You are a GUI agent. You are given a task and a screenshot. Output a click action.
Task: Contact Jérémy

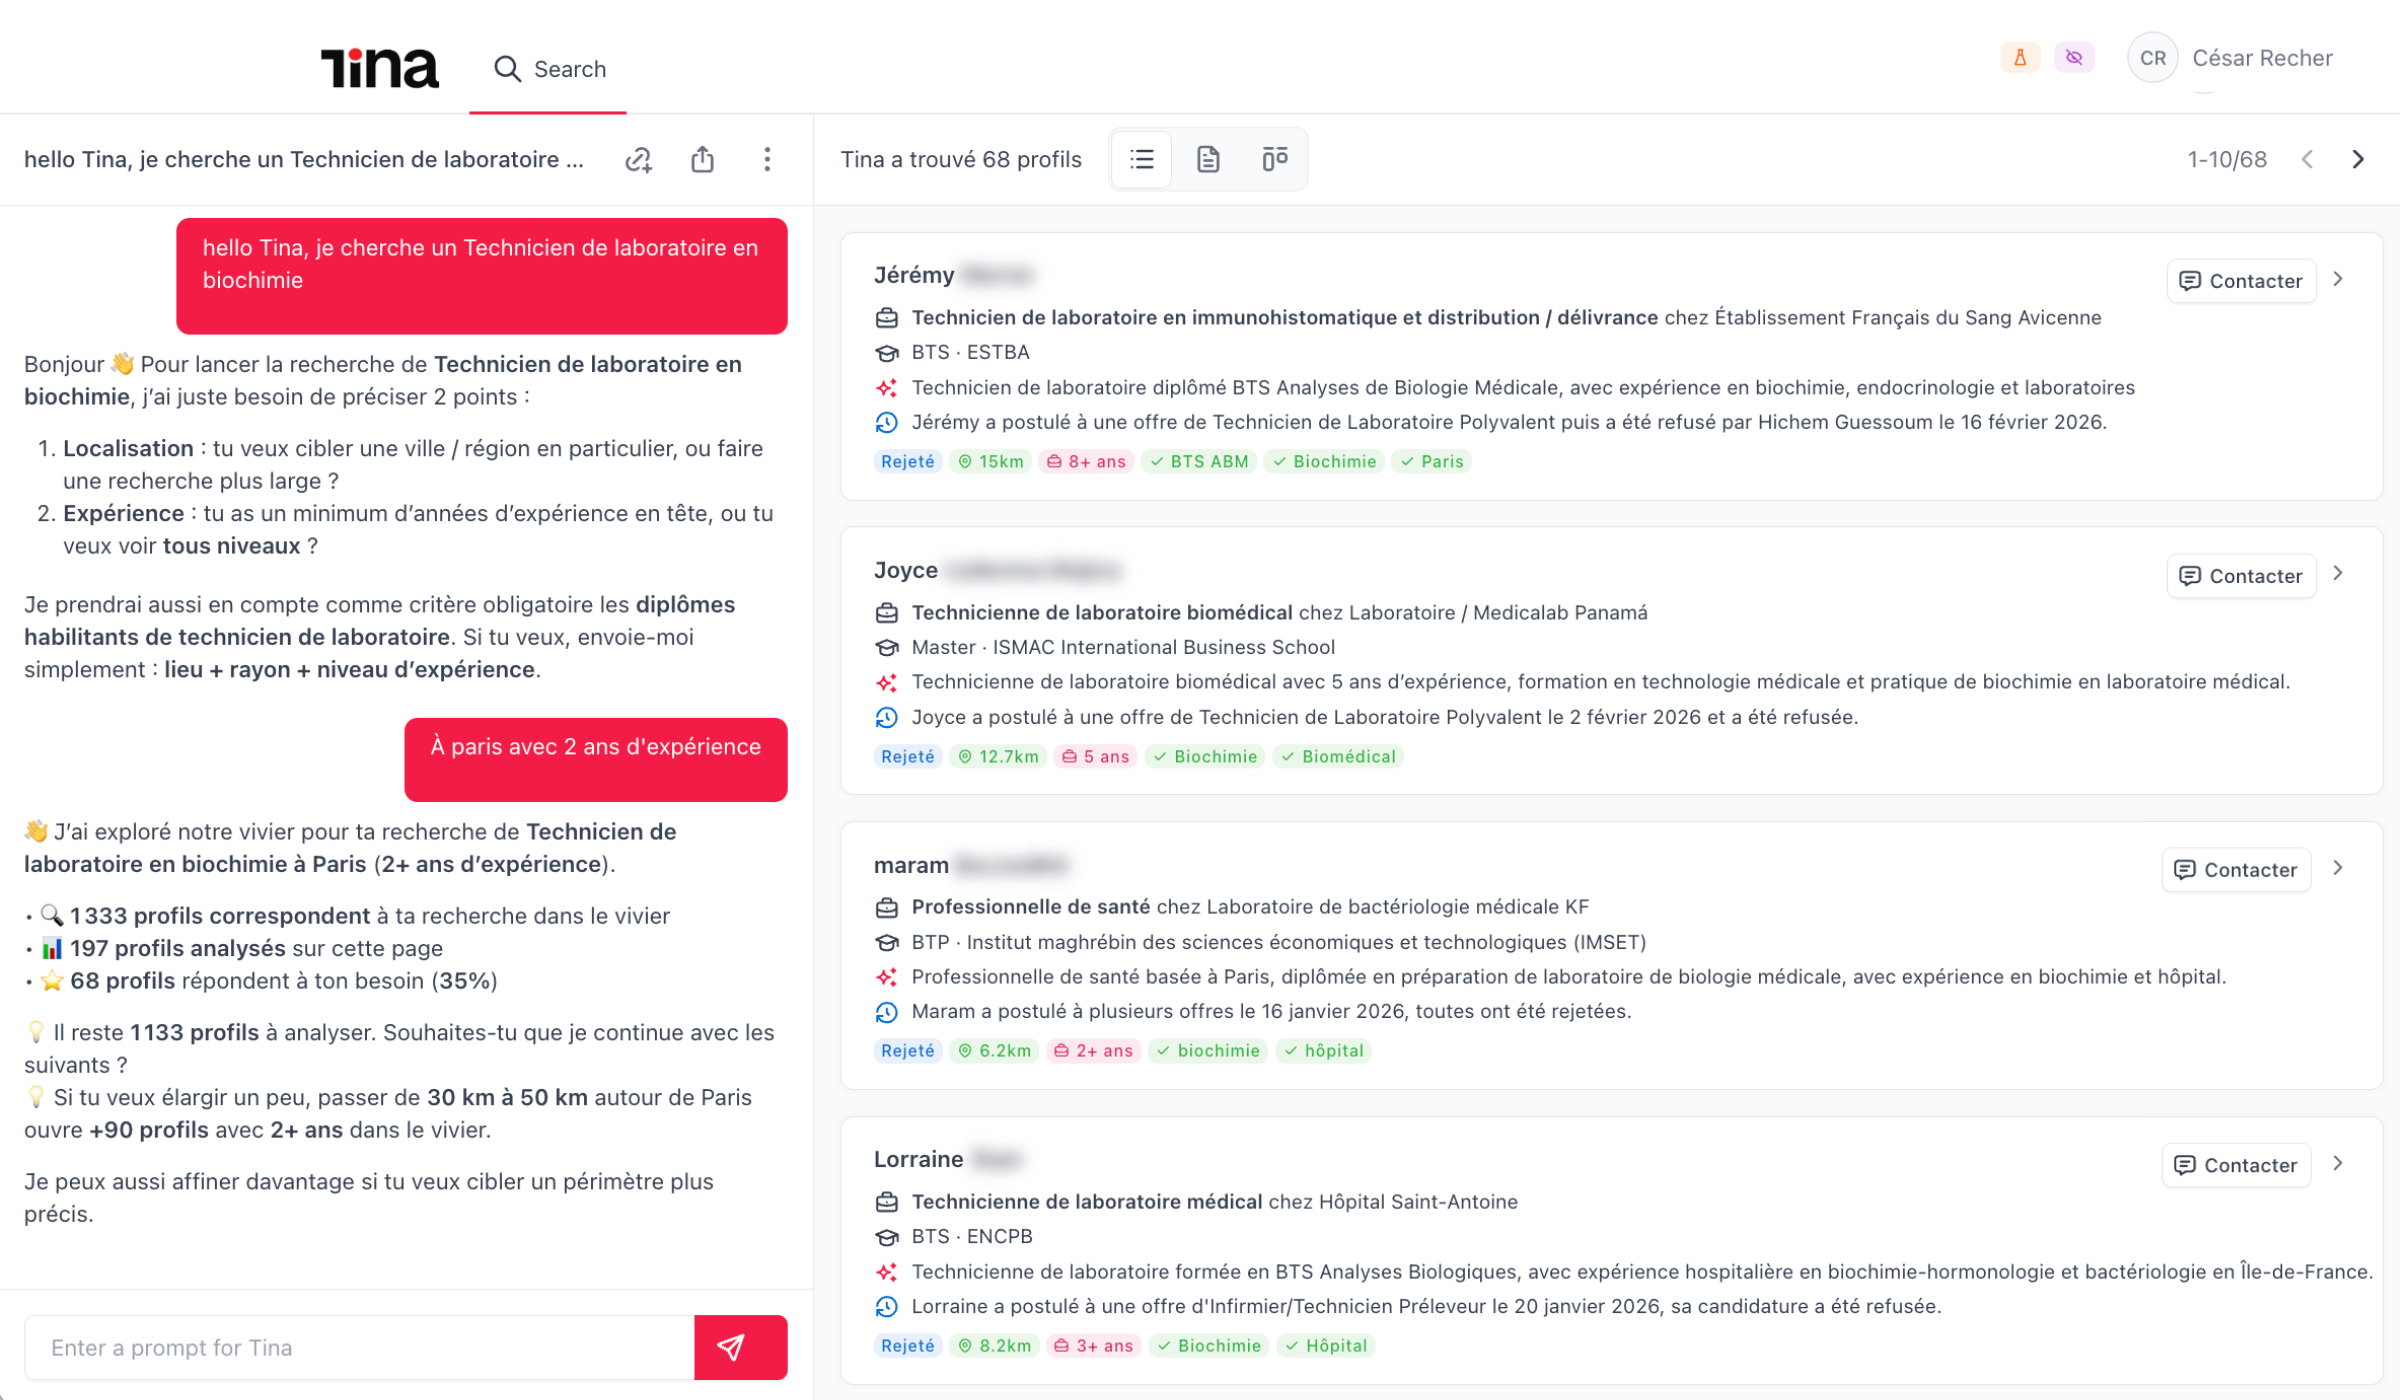click(2241, 281)
